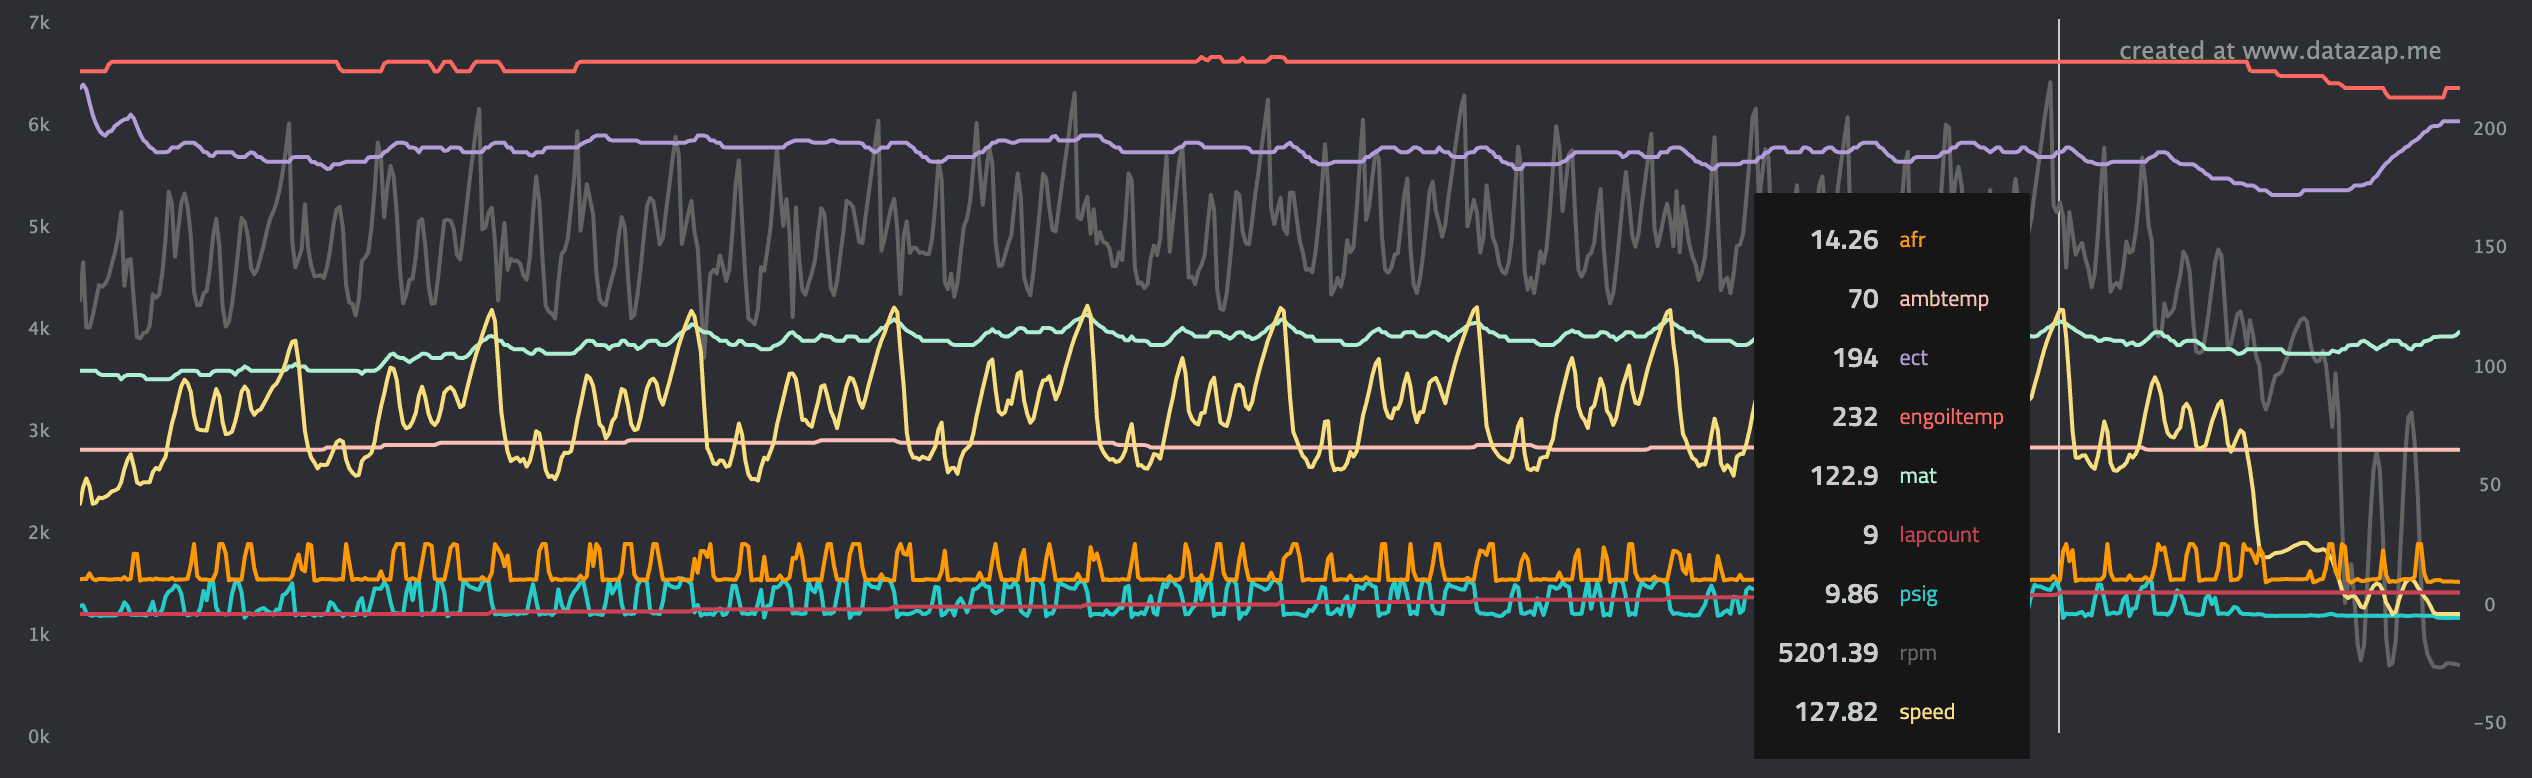Click the "194" ect value
The image size is (2532, 778).
(1855, 358)
